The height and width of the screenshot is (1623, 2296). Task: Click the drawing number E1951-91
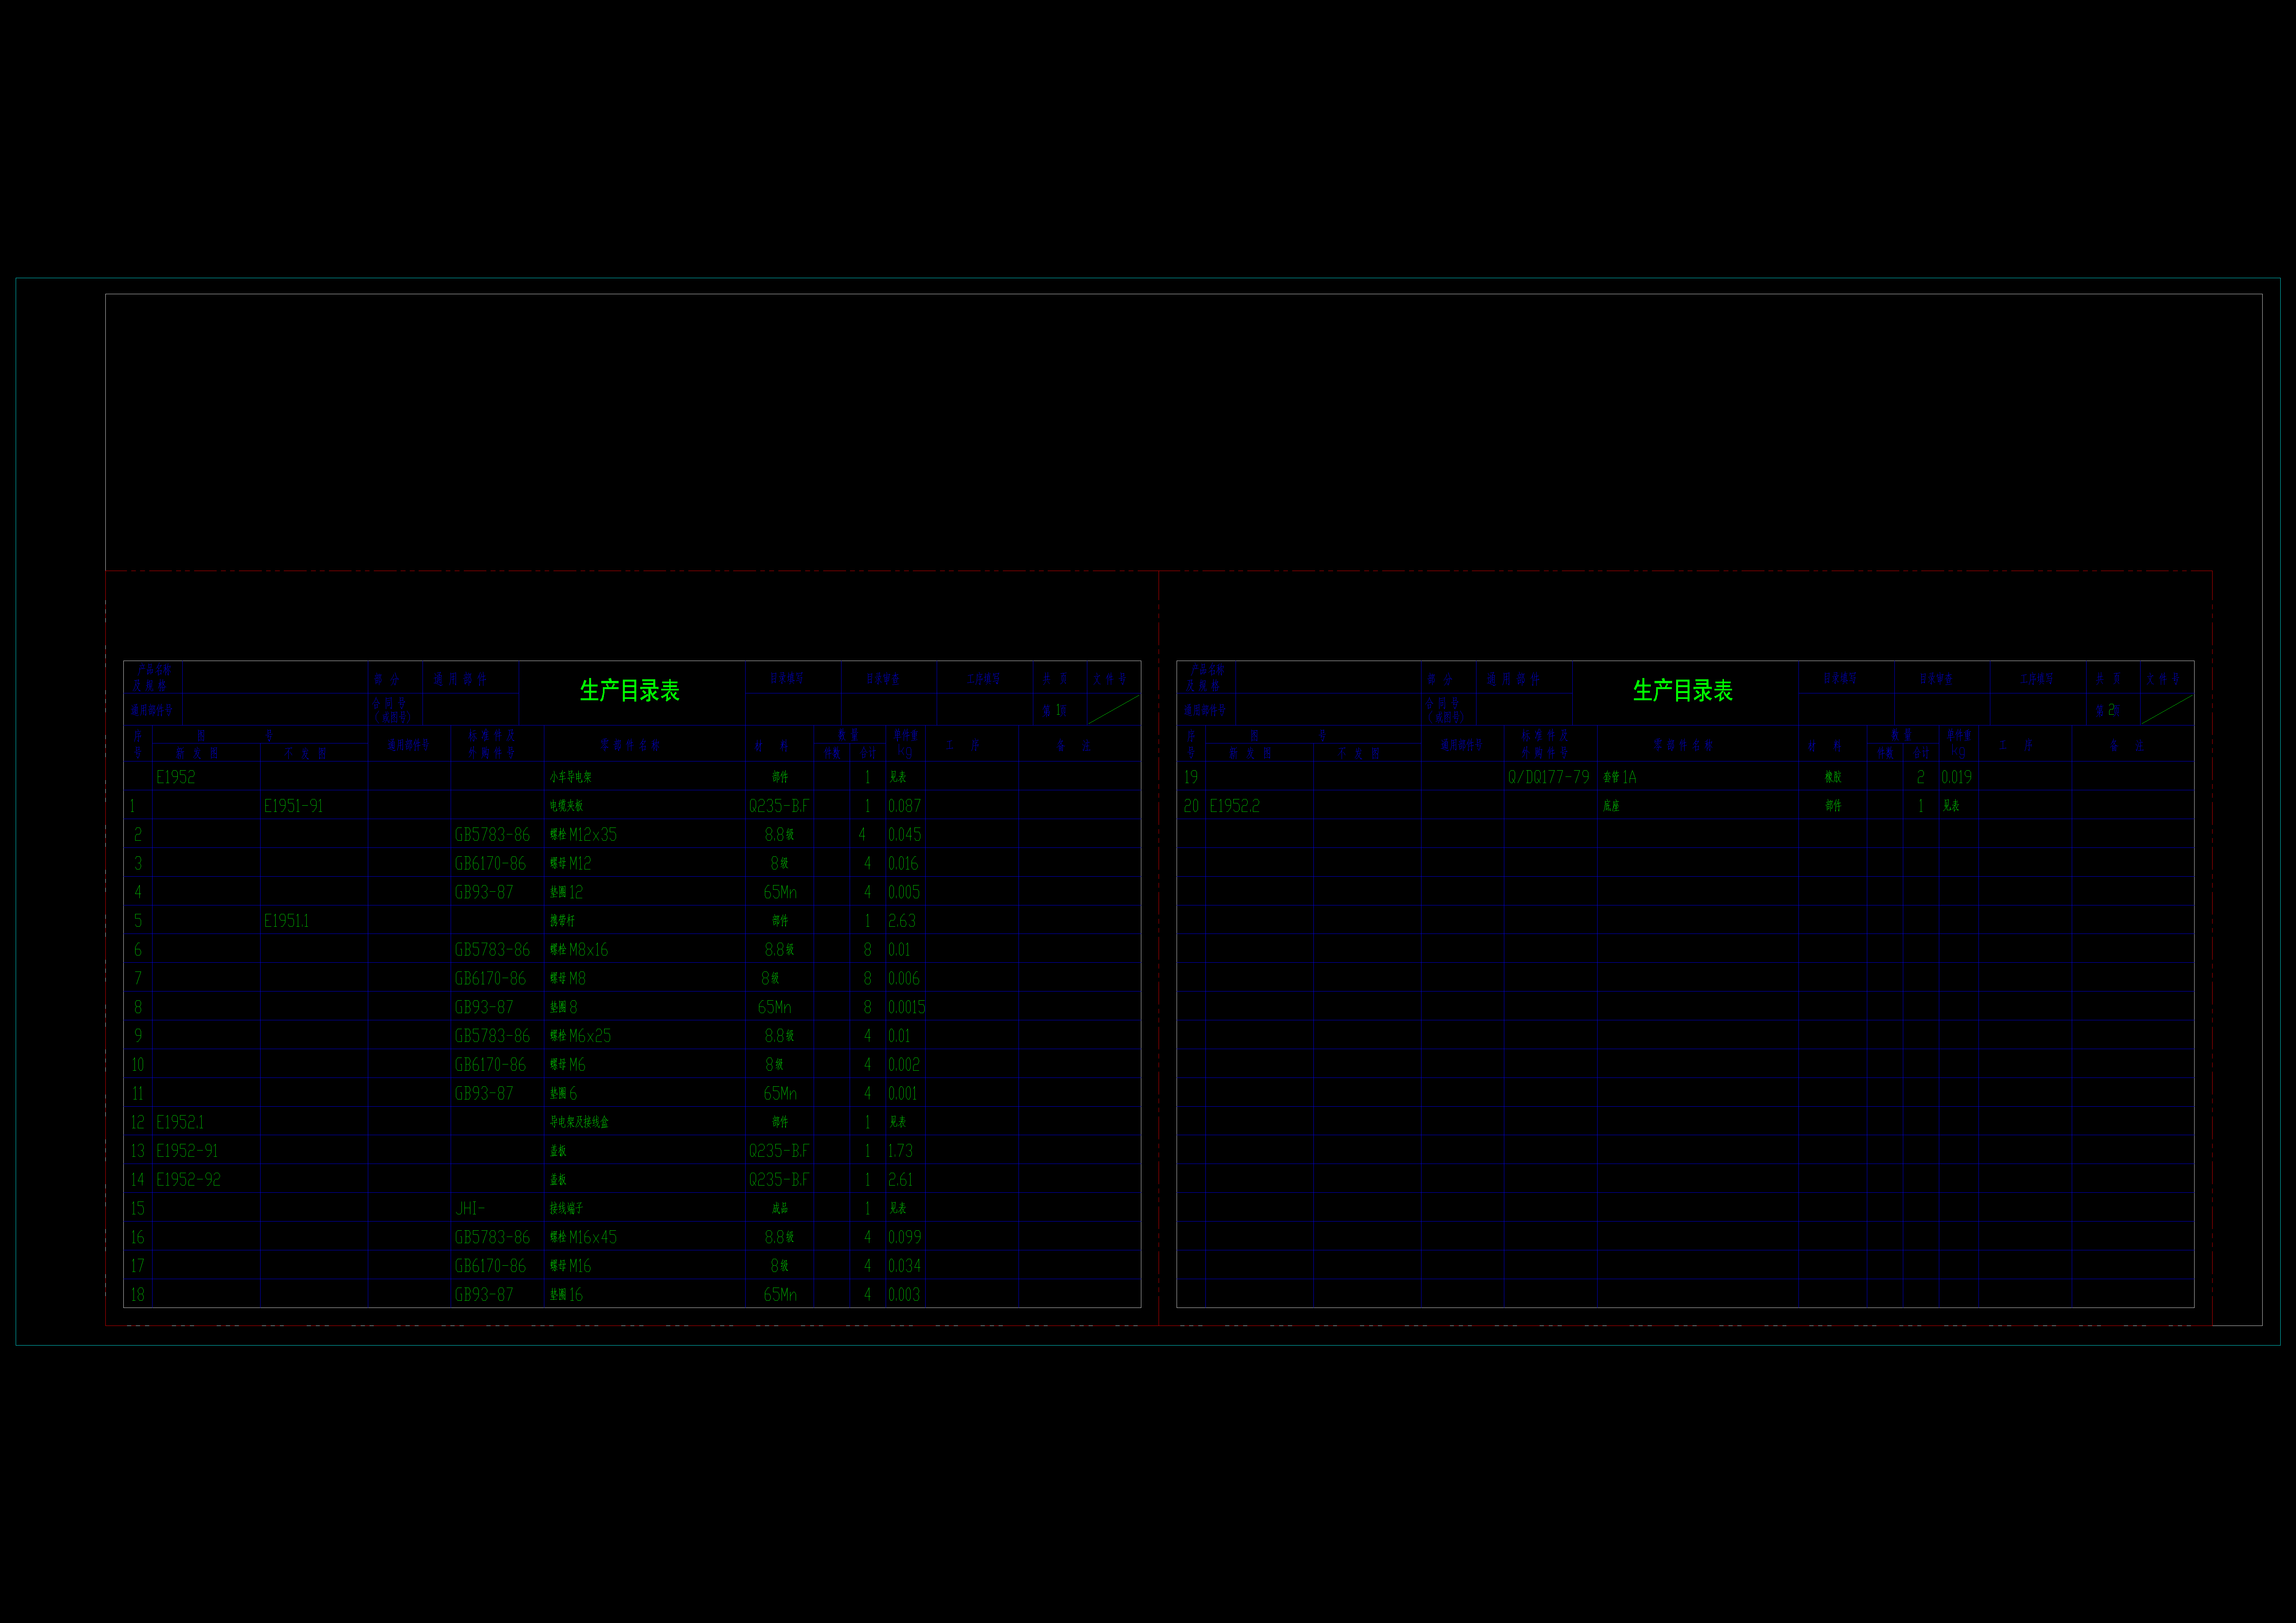[293, 806]
